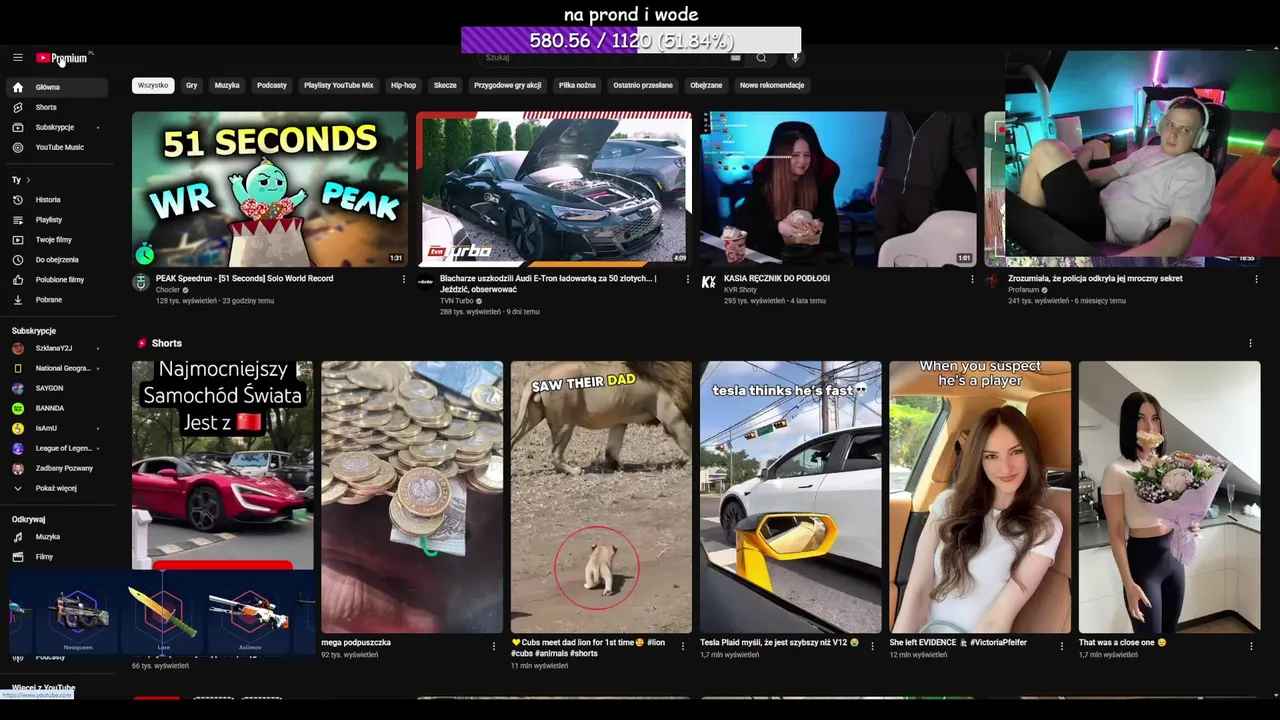
Task: Open Twoje filmy in sidebar
Action: click(x=58, y=240)
